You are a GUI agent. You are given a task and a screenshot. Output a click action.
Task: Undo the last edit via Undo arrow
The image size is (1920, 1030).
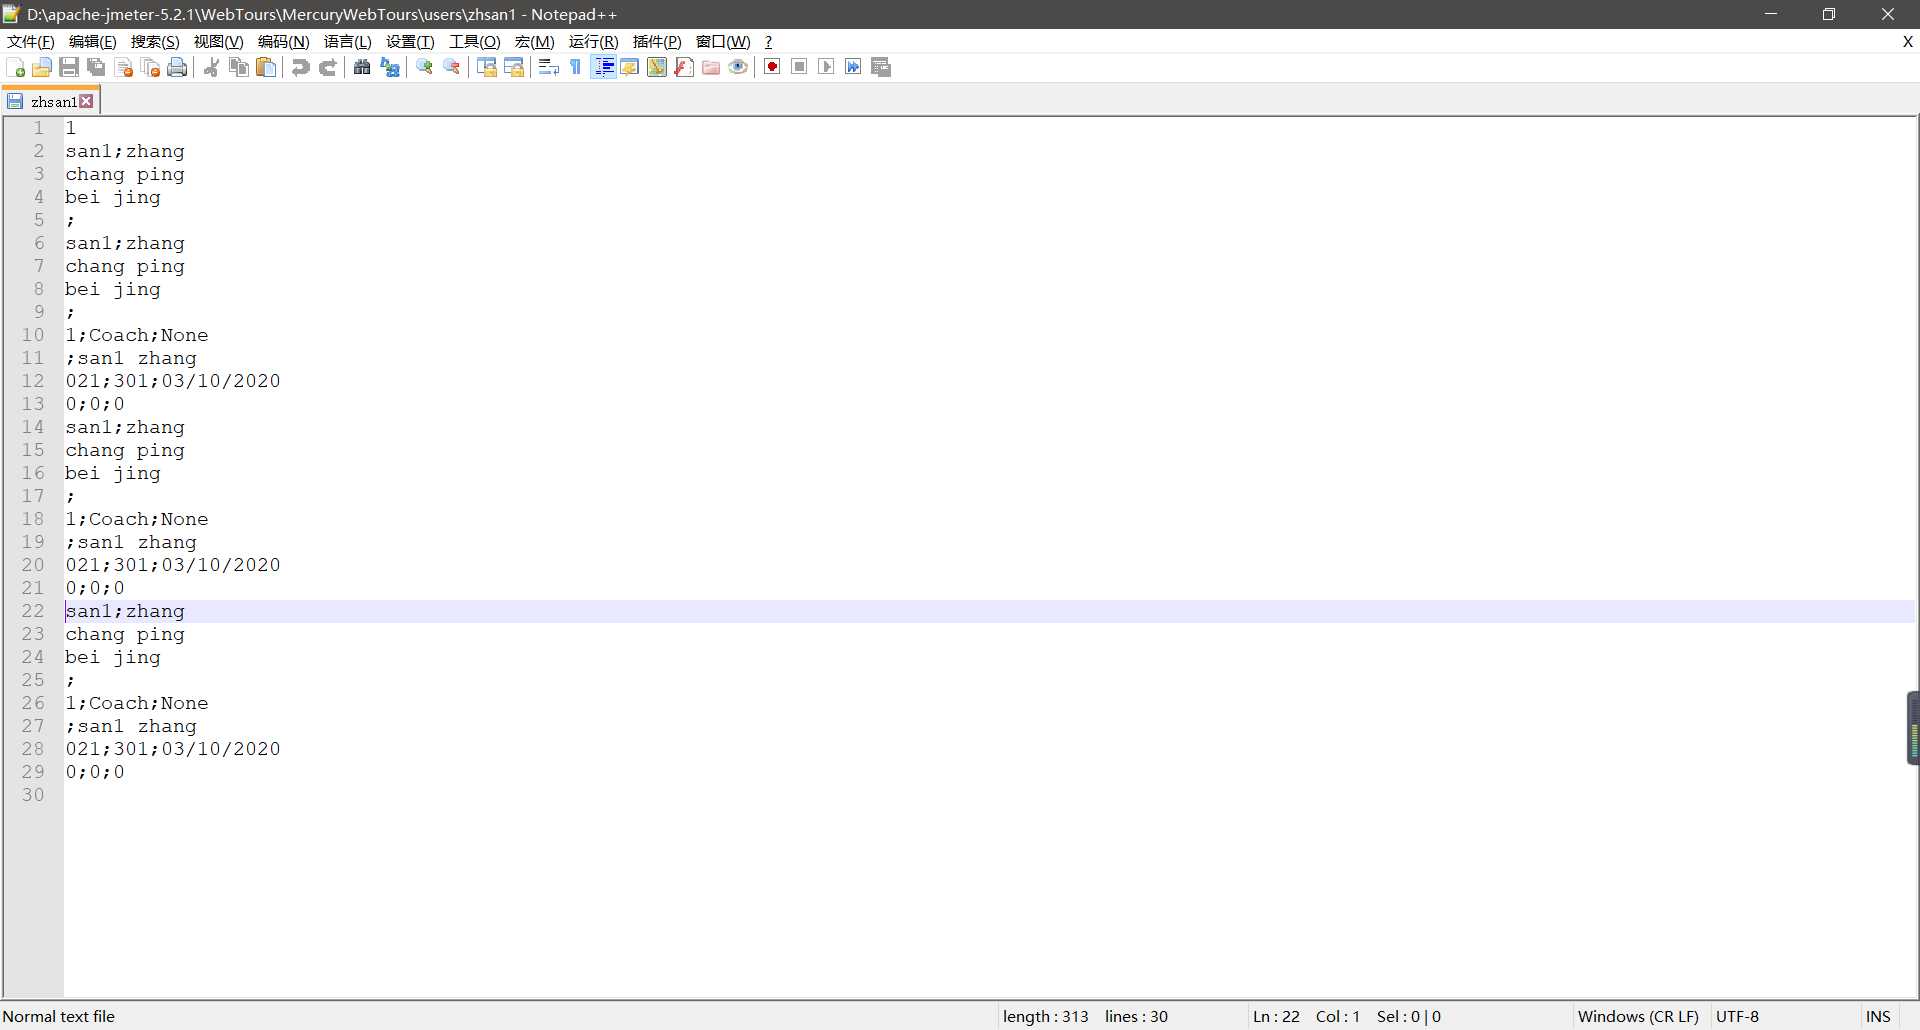point(300,67)
